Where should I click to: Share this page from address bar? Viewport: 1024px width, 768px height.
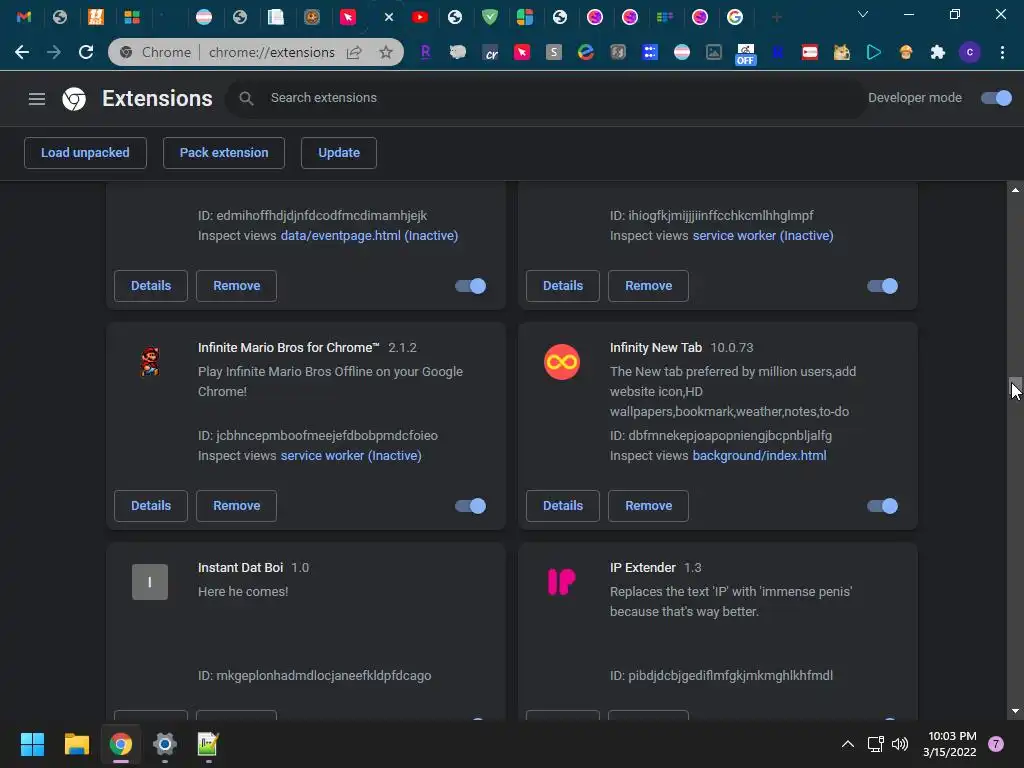[x=354, y=52]
